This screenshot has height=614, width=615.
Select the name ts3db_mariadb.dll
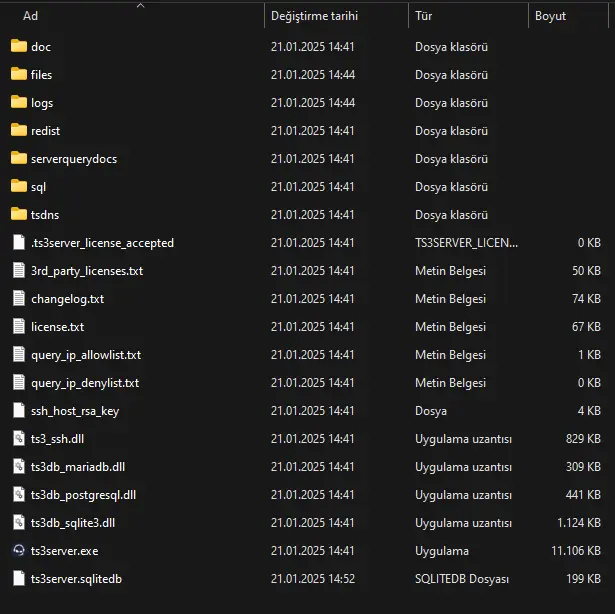(78, 467)
